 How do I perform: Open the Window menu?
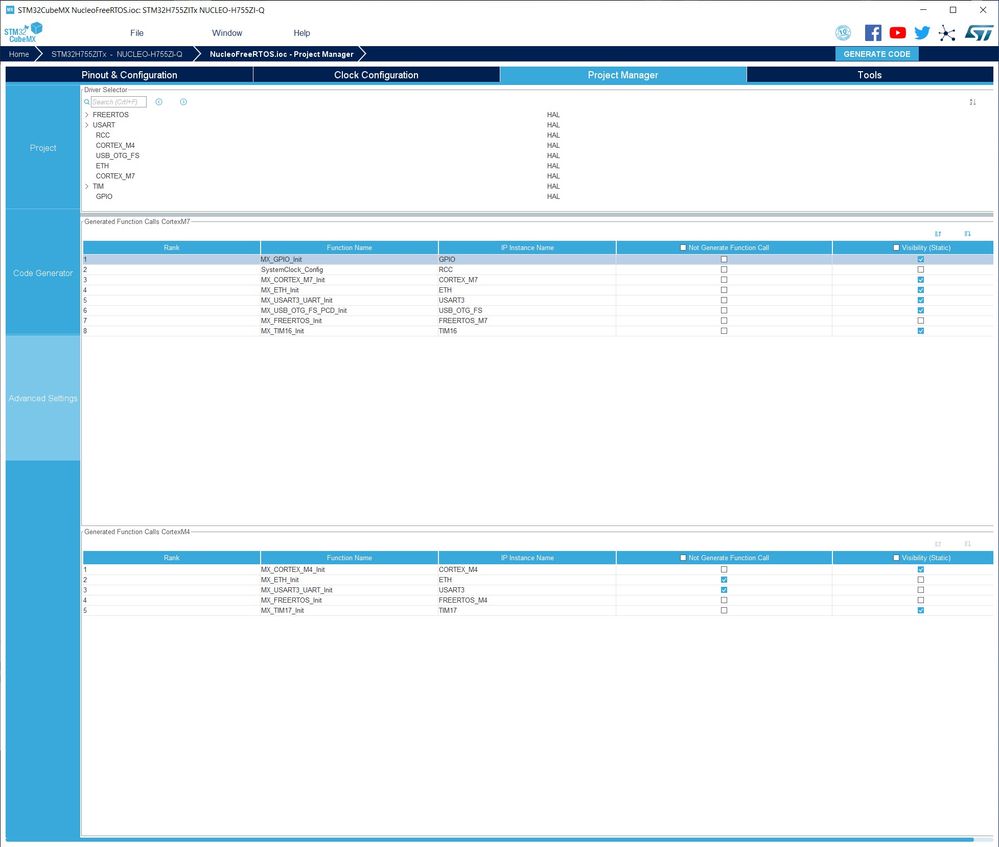(x=227, y=33)
